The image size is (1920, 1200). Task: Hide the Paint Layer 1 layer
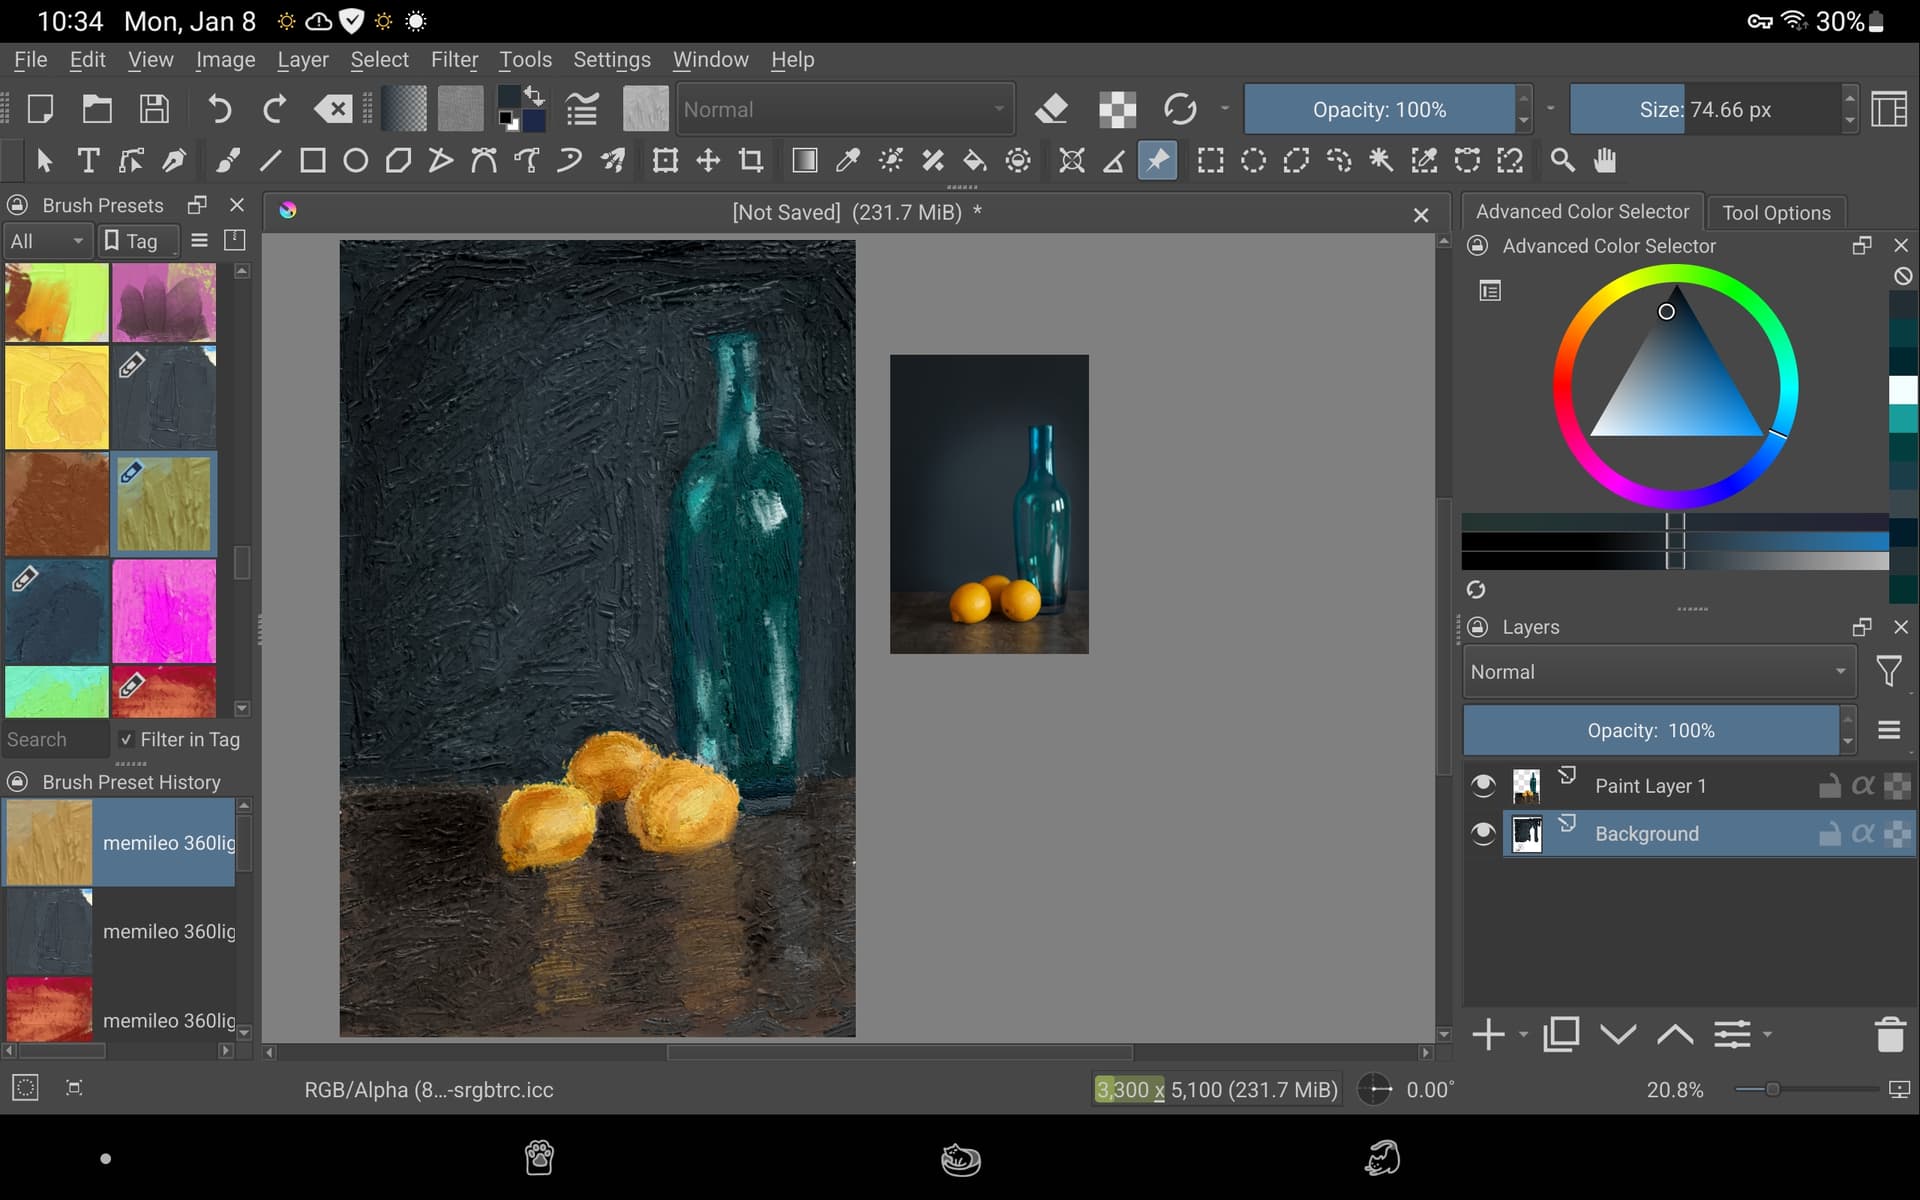coord(1483,786)
